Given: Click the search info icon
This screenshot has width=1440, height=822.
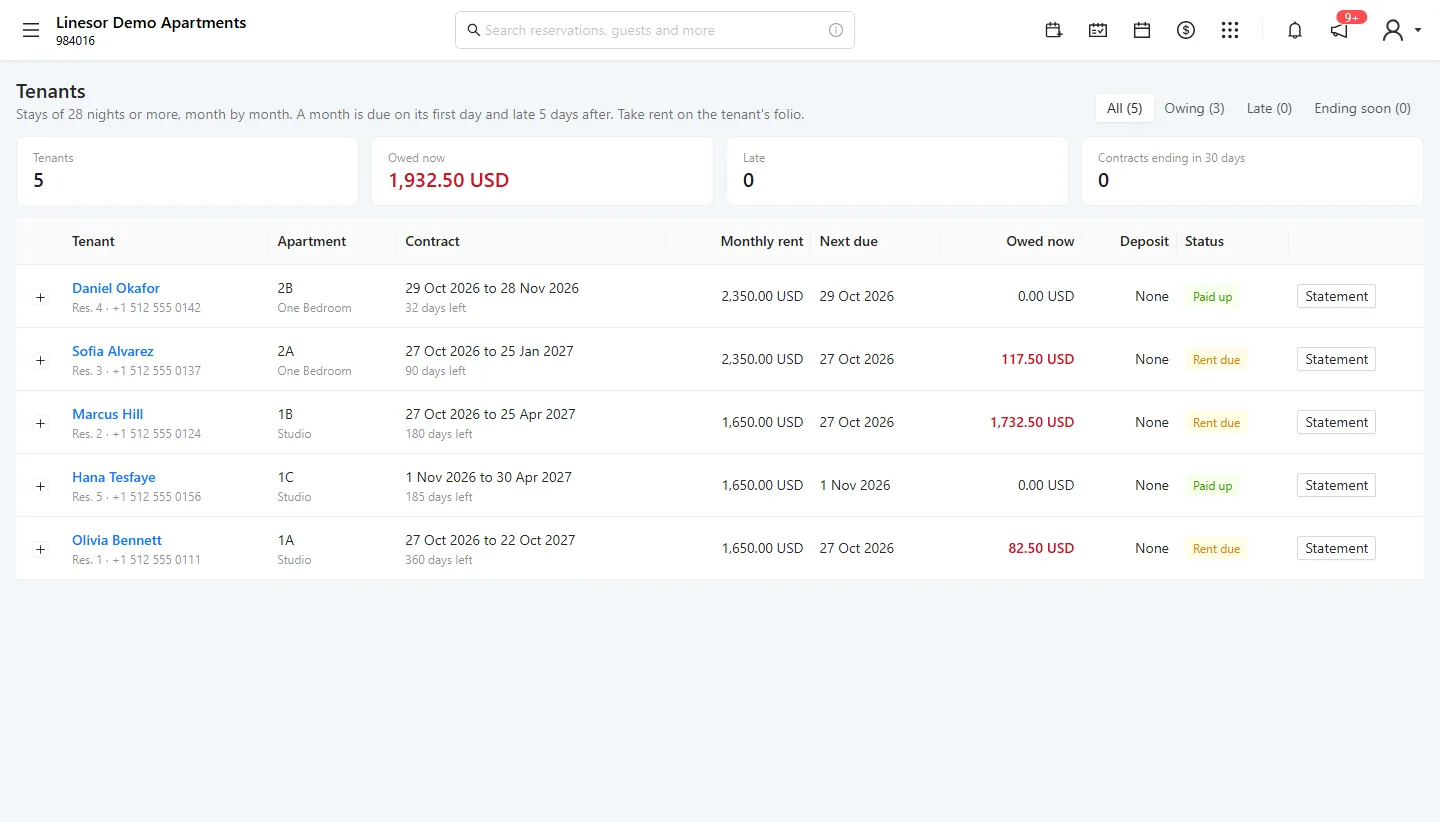Looking at the screenshot, I should [836, 30].
